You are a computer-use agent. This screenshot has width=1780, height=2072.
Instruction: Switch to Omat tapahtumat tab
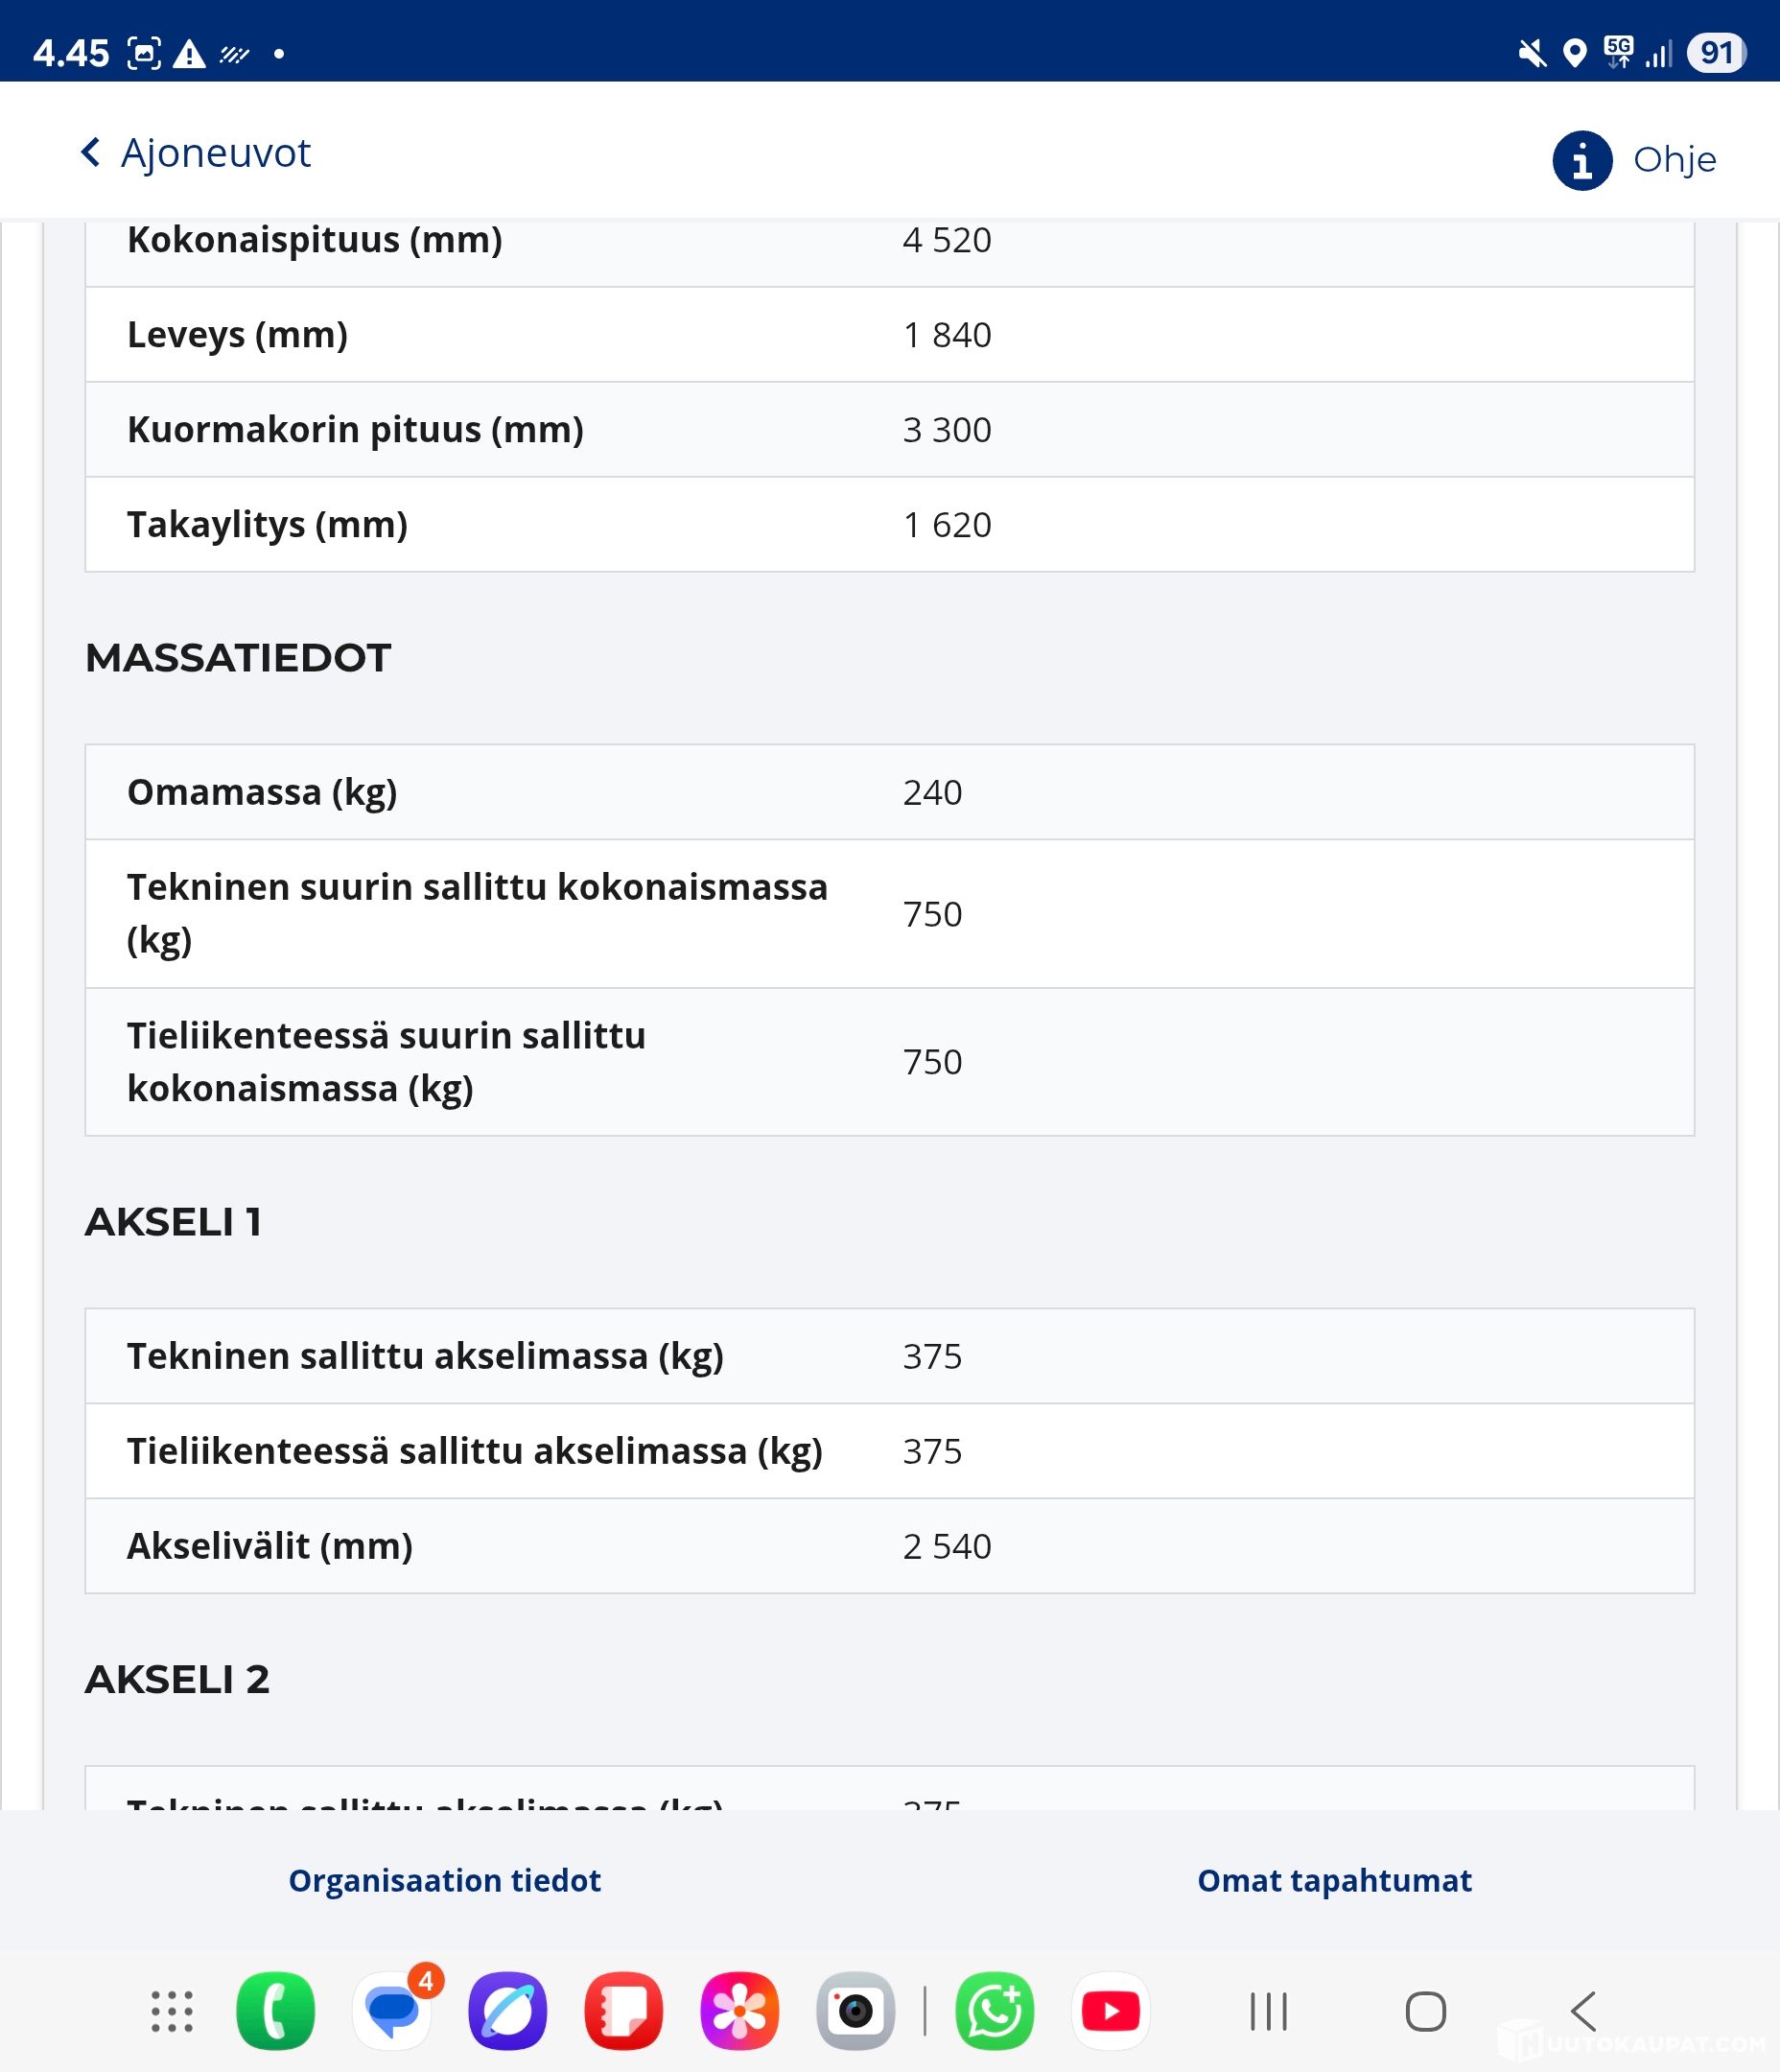tap(1334, 1880)
